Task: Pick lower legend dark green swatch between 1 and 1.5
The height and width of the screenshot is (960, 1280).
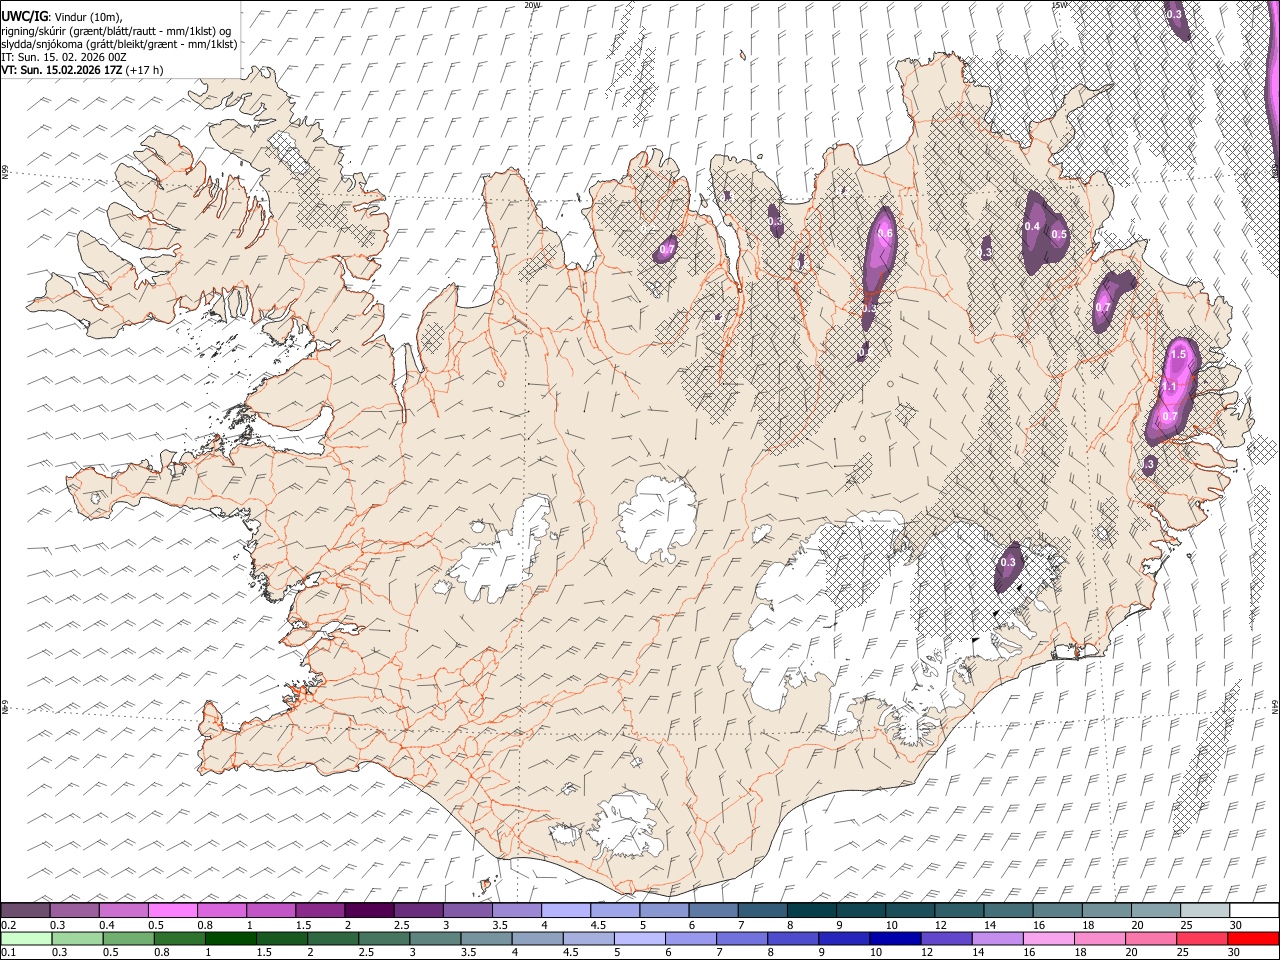Action: (x=230, y=939)
